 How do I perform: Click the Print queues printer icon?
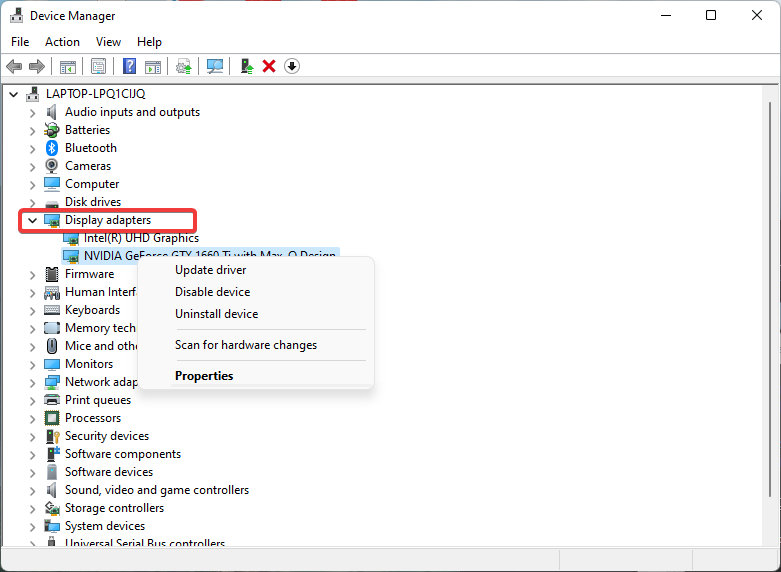[52, 400]
